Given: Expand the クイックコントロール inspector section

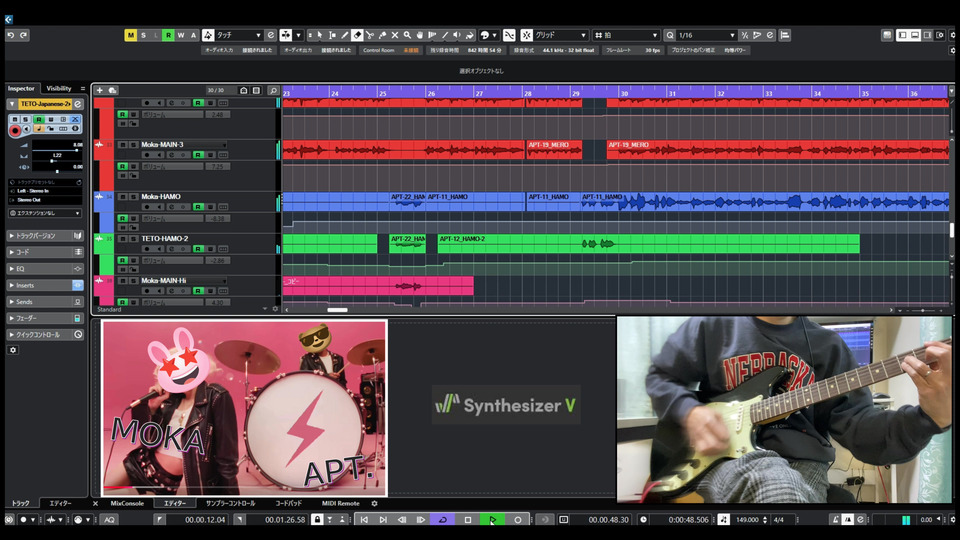Looking at the screenshot, I should [x=45, y=335].
